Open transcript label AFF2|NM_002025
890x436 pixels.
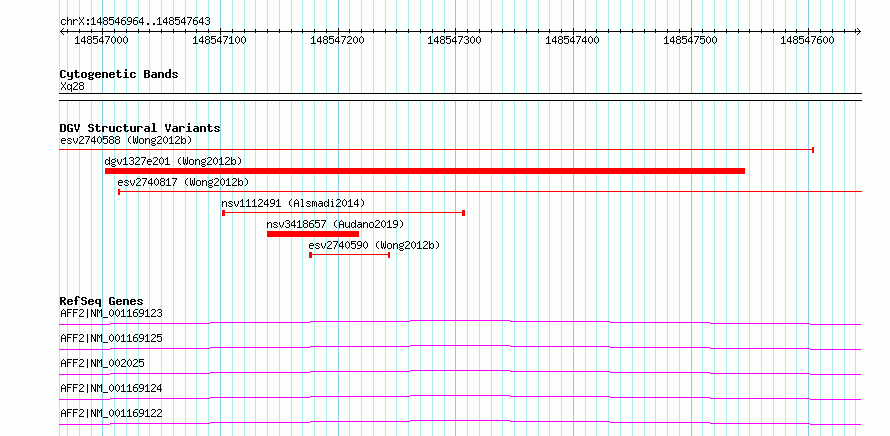click(102, 363)
